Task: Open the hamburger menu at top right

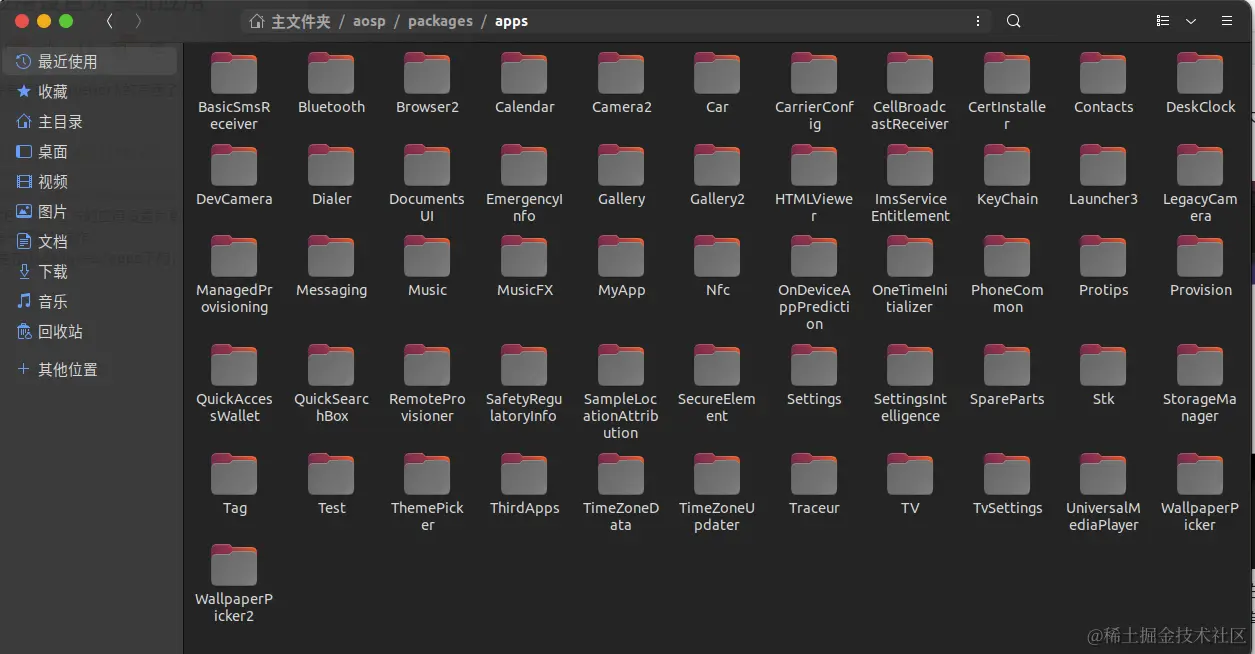Action: click(1227, 20)
